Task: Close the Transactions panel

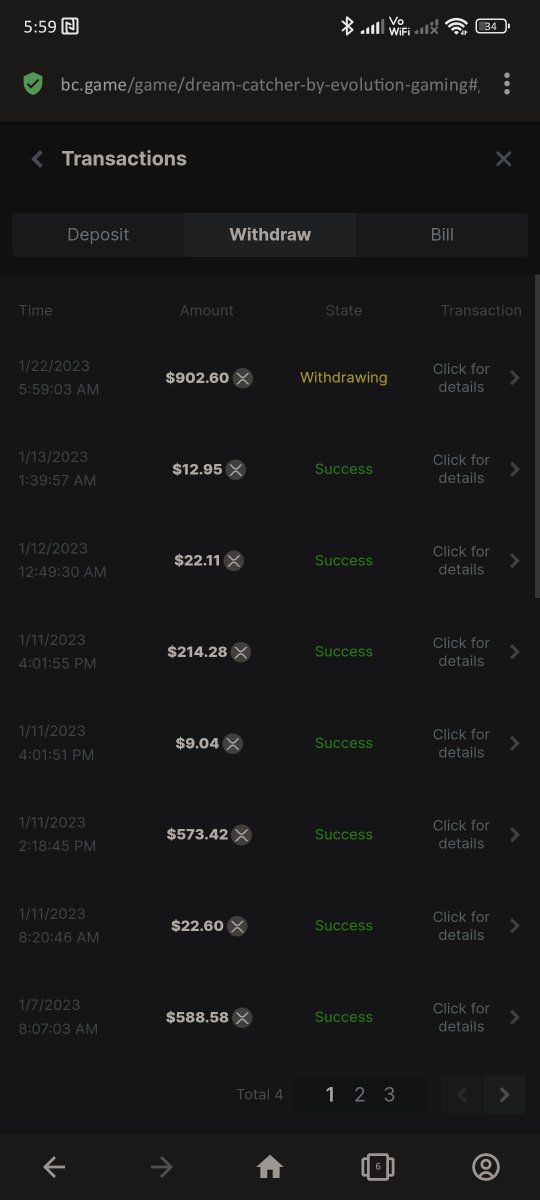Action: pyautogui.click(x=504, y=159)
